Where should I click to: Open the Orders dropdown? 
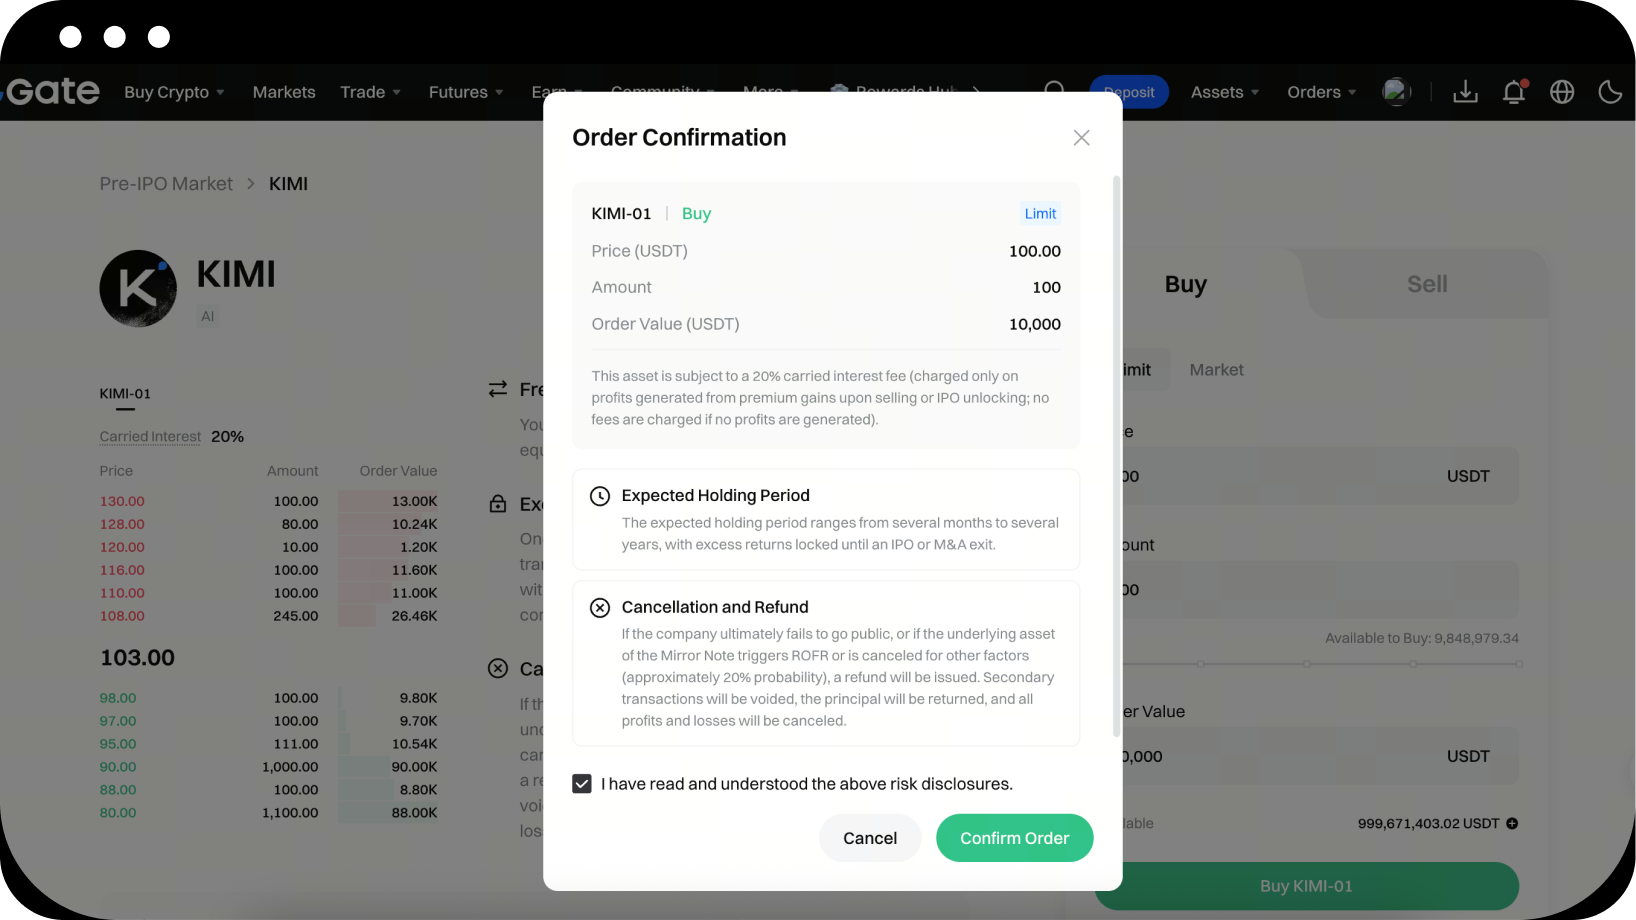tap(1322, 92)
